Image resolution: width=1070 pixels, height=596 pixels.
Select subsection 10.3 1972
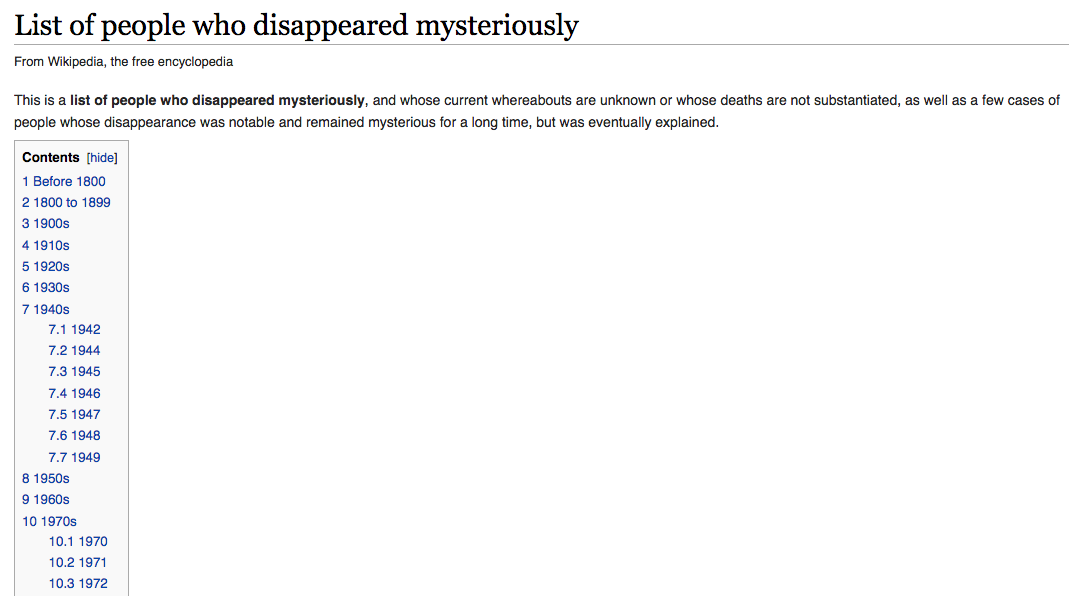(78, 584)
